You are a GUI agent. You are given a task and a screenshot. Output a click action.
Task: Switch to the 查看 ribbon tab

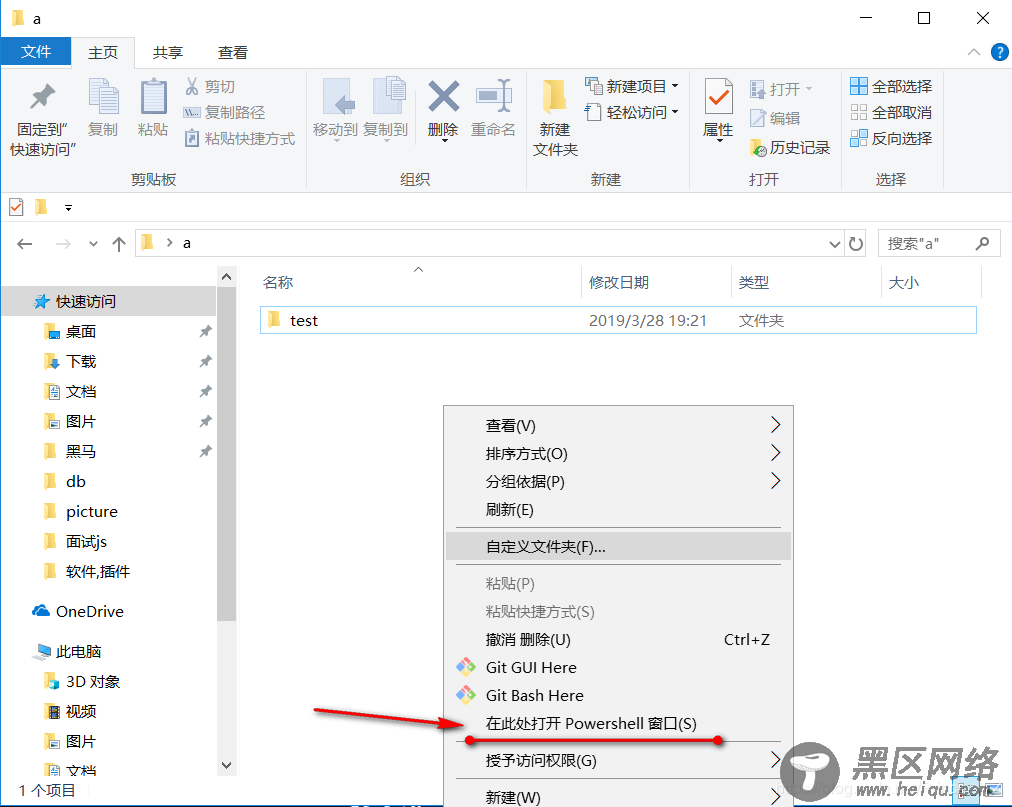click(x=233, y=53)
